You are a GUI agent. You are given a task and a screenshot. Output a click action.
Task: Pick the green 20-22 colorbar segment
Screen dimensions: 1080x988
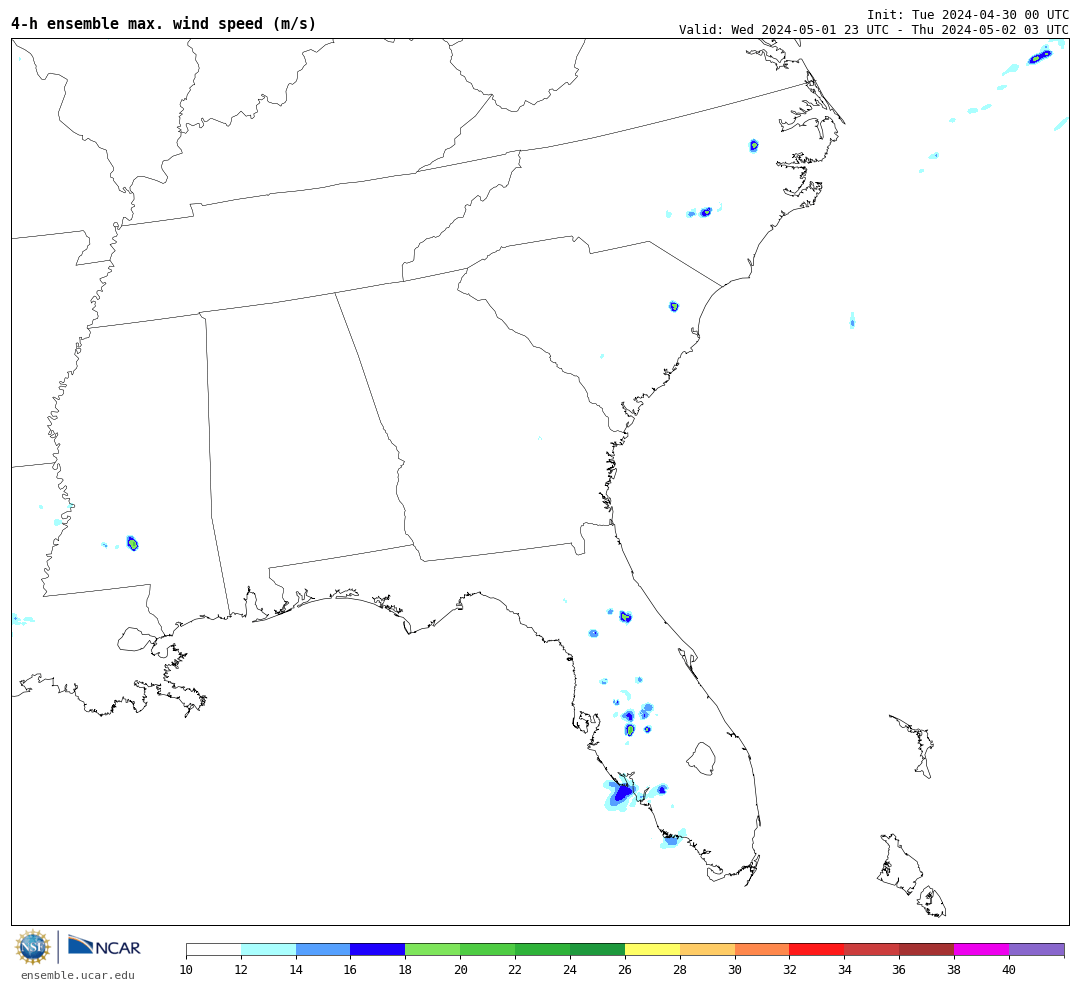point(488,949)
